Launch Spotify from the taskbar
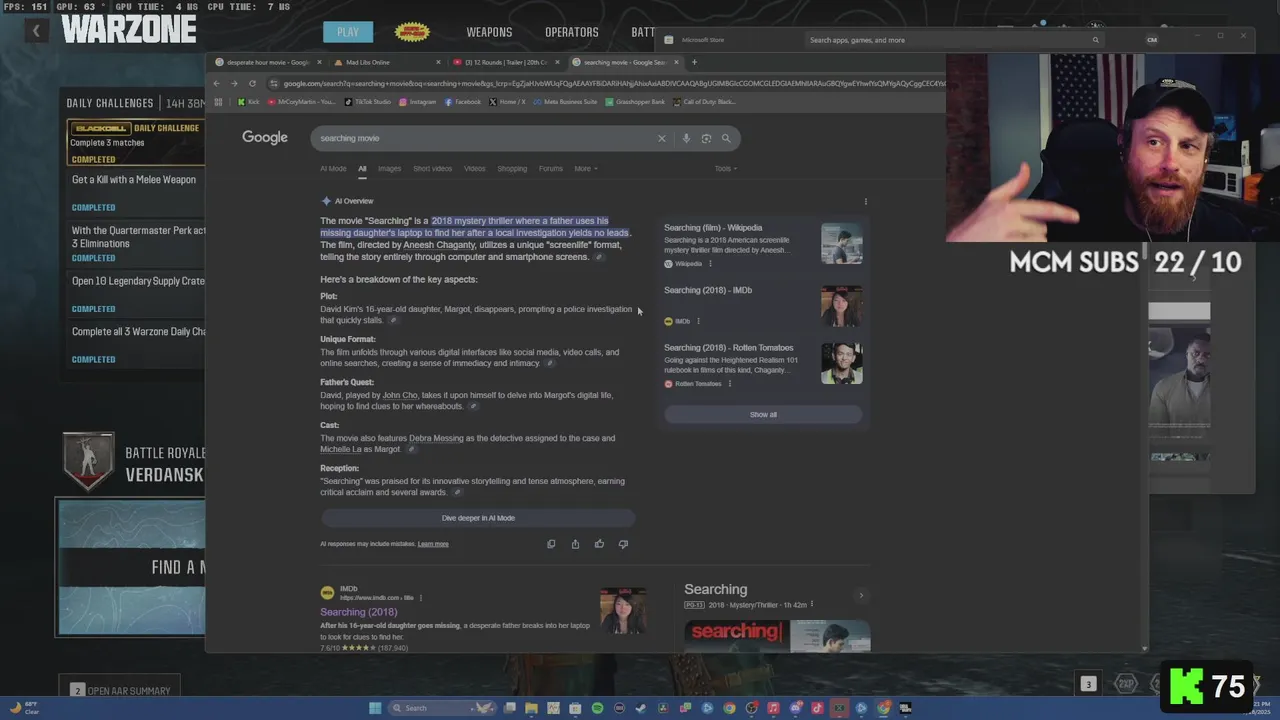 pos(597,708)
